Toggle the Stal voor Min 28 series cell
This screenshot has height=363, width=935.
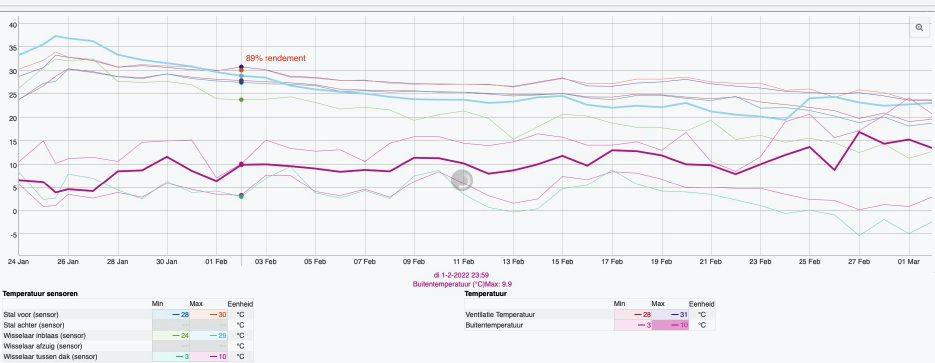171,315
